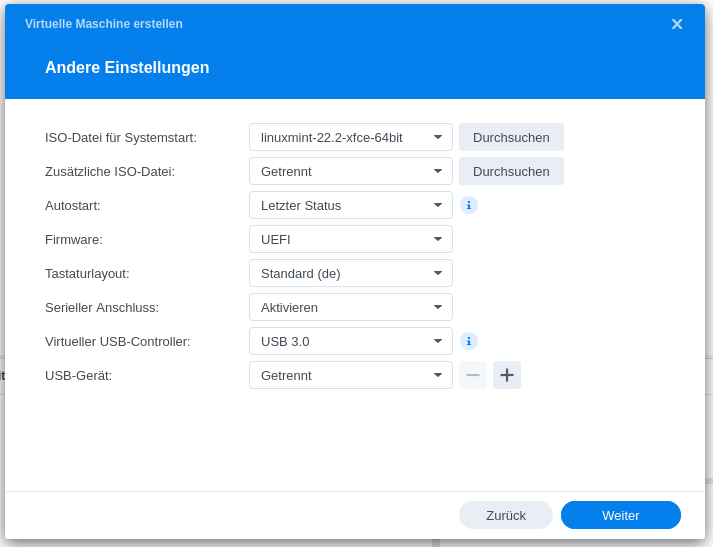Click the USB-Gerät label
Viewport: 713px width, 547px height.
78,376
